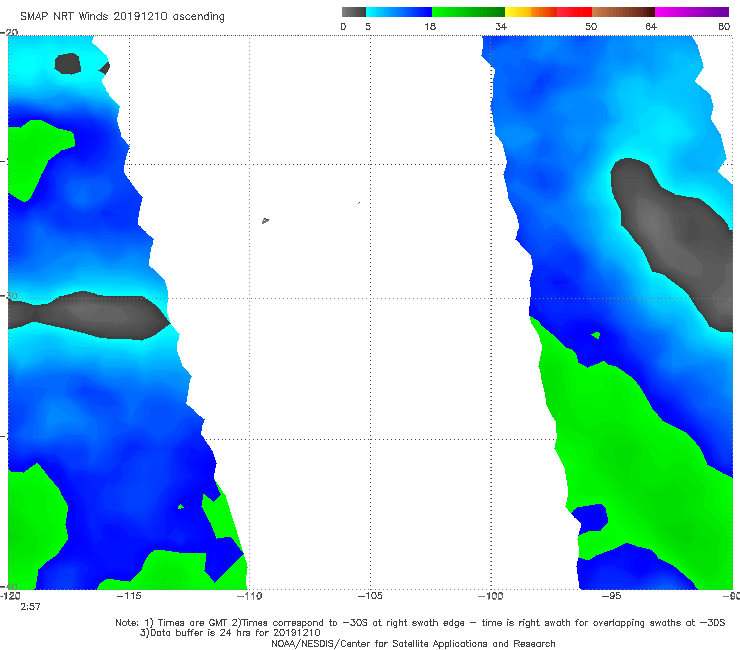This screenshot has height=650, width=740.
Task: Click the color bar label "5"
Action: point(368,26)
